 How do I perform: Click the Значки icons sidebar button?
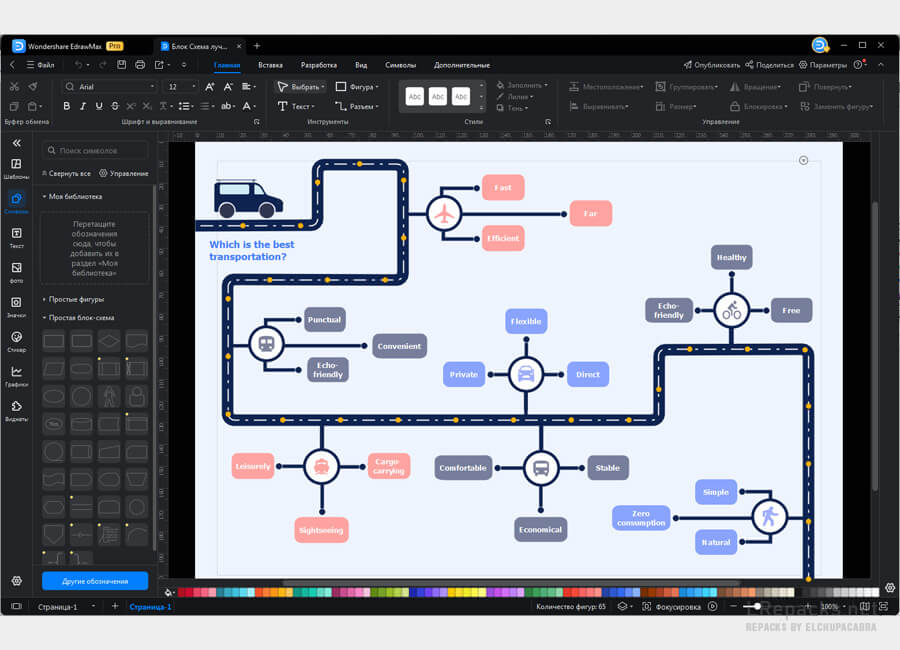pyautogui.click(x=16, y=306)
